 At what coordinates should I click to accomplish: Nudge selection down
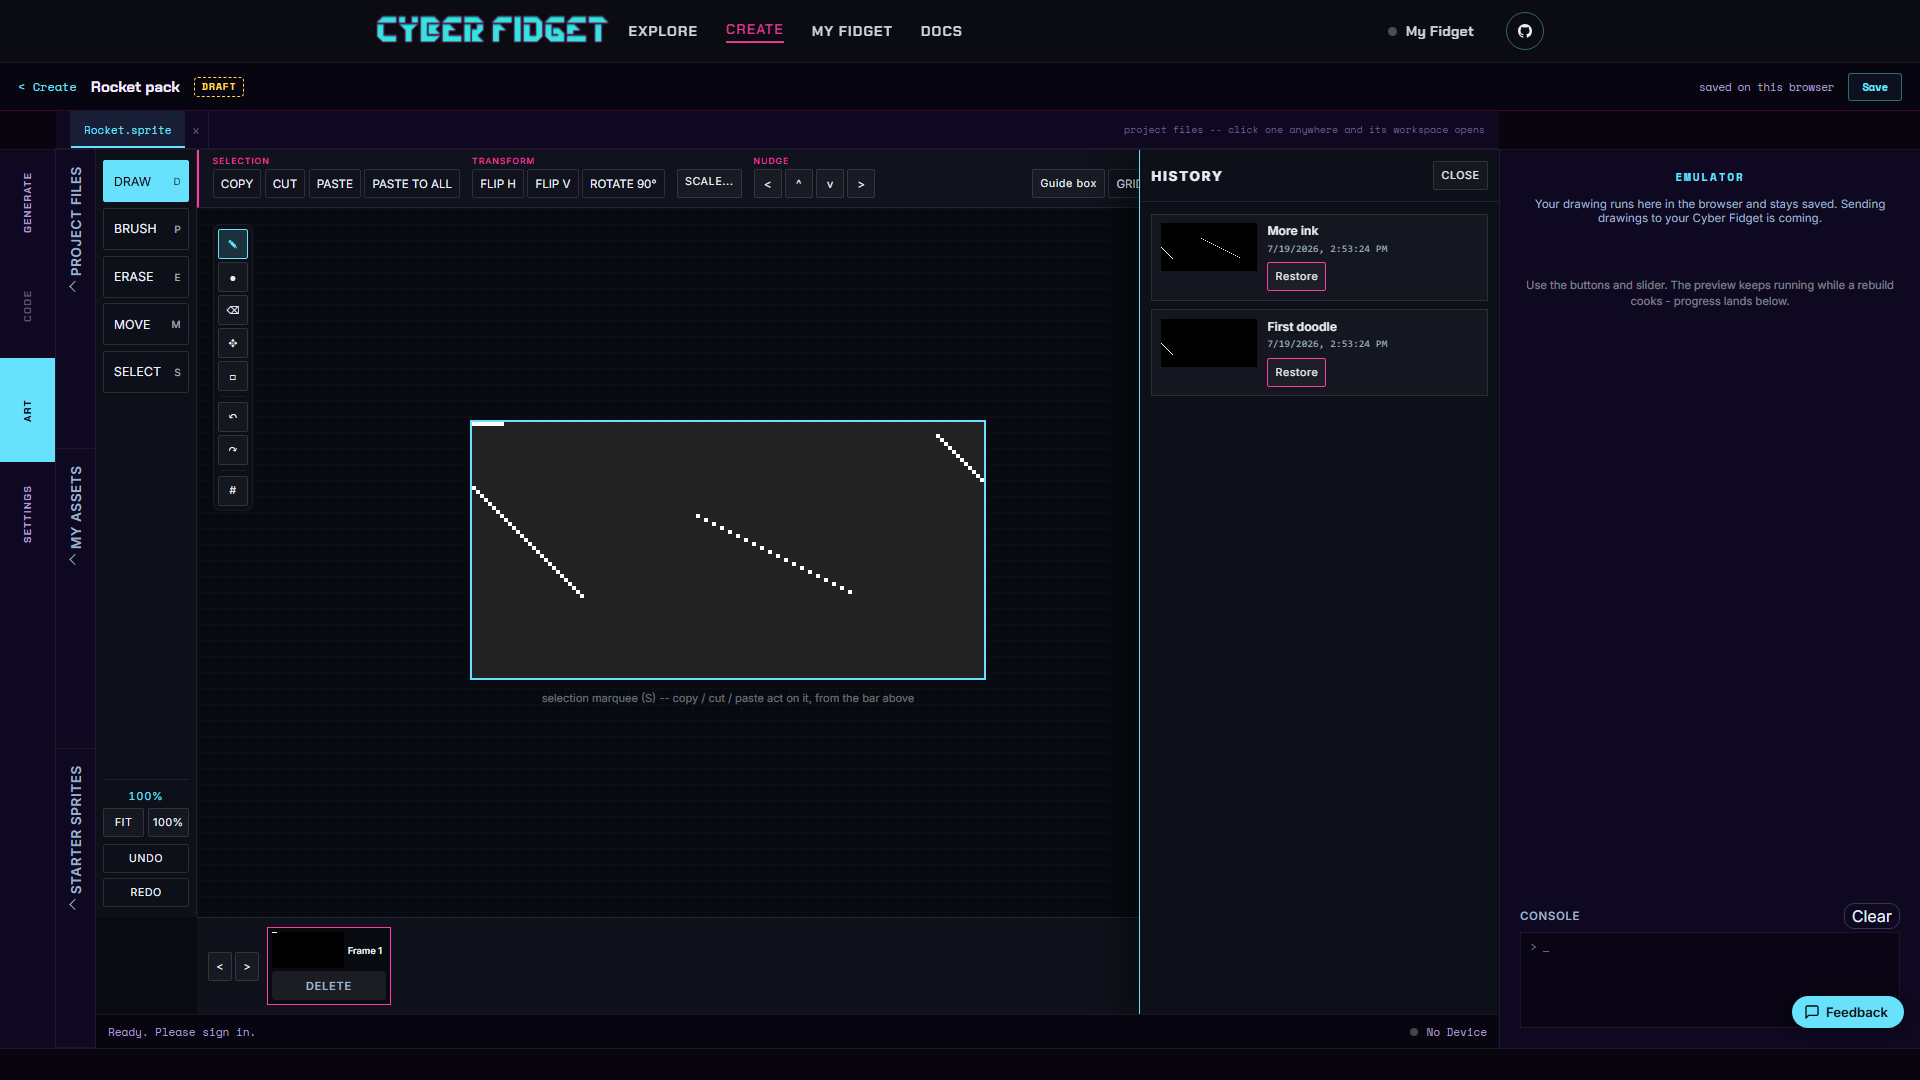pyautogui.click(x=829, y=184)
